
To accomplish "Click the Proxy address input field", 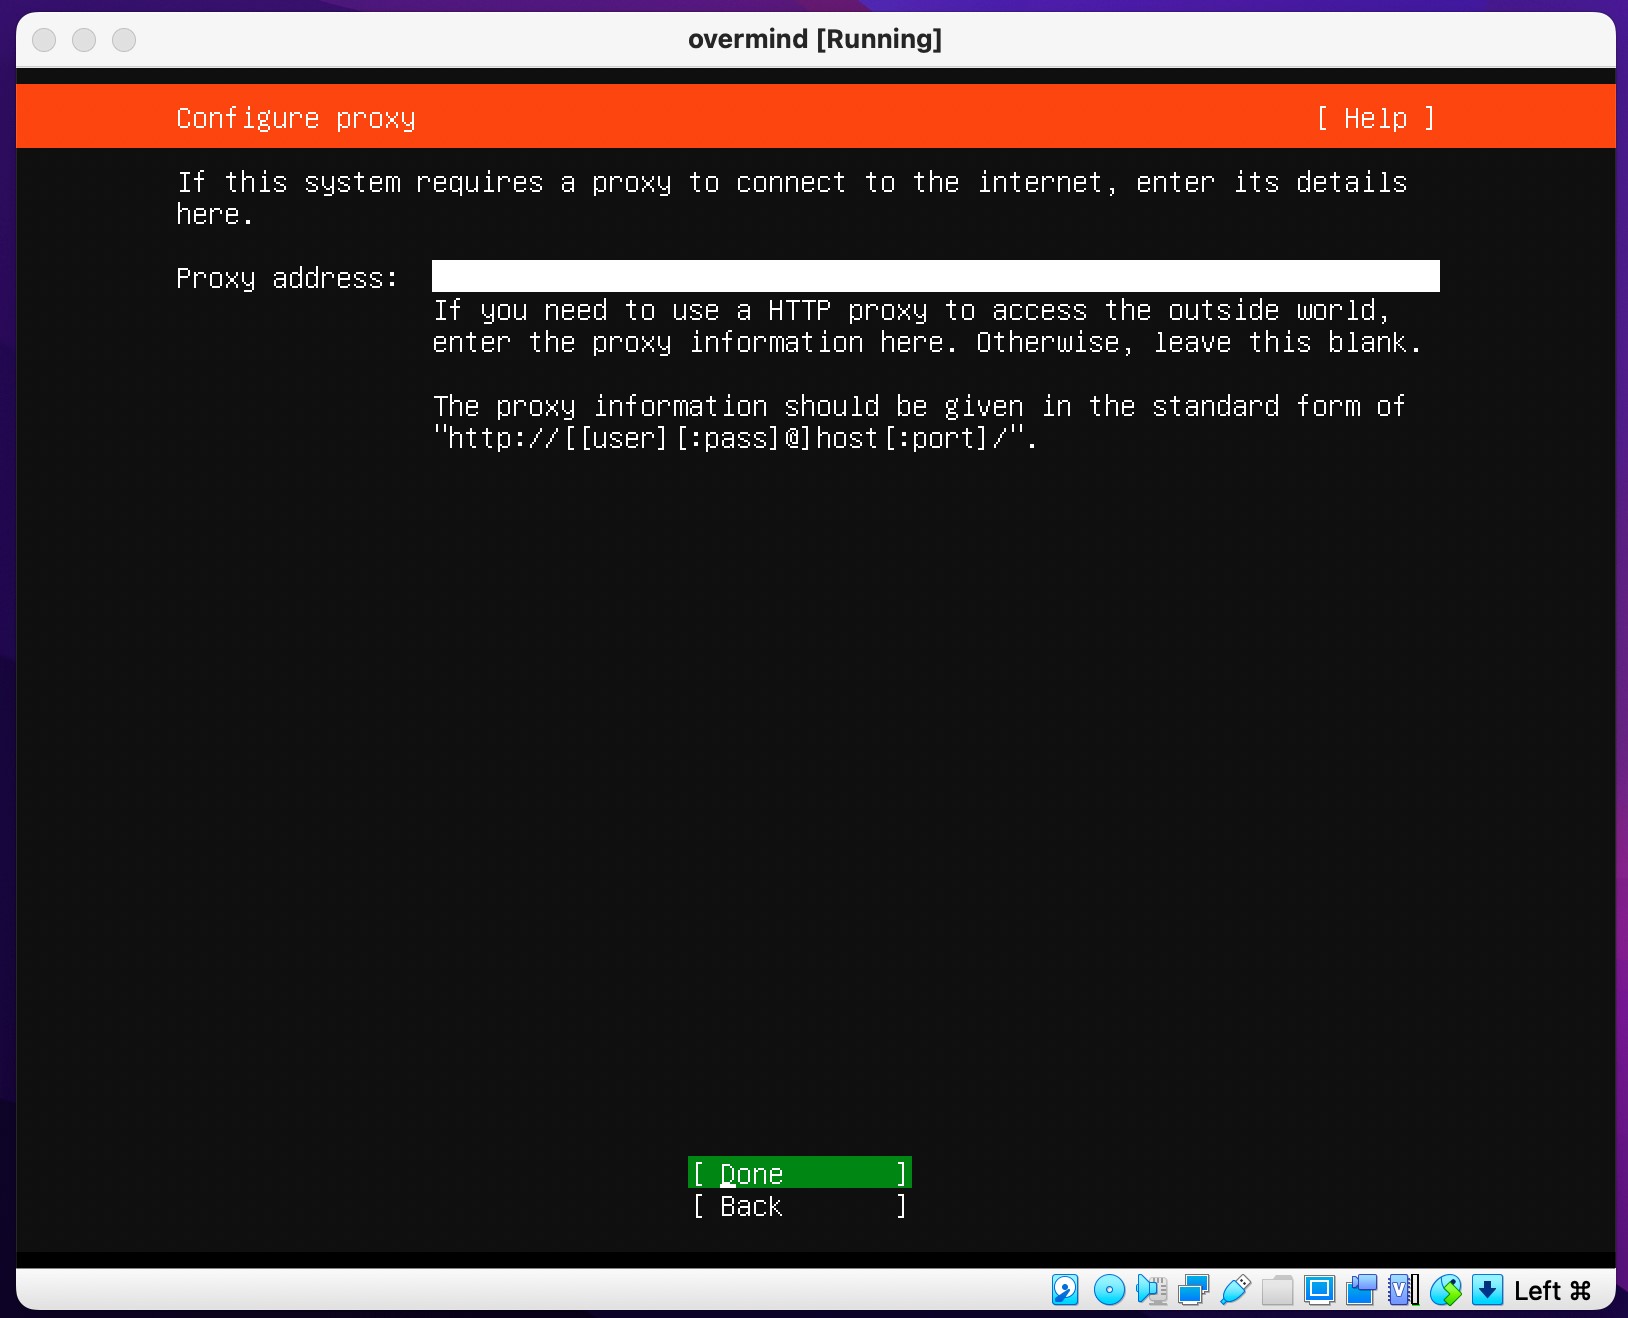I will pos(935,276).
